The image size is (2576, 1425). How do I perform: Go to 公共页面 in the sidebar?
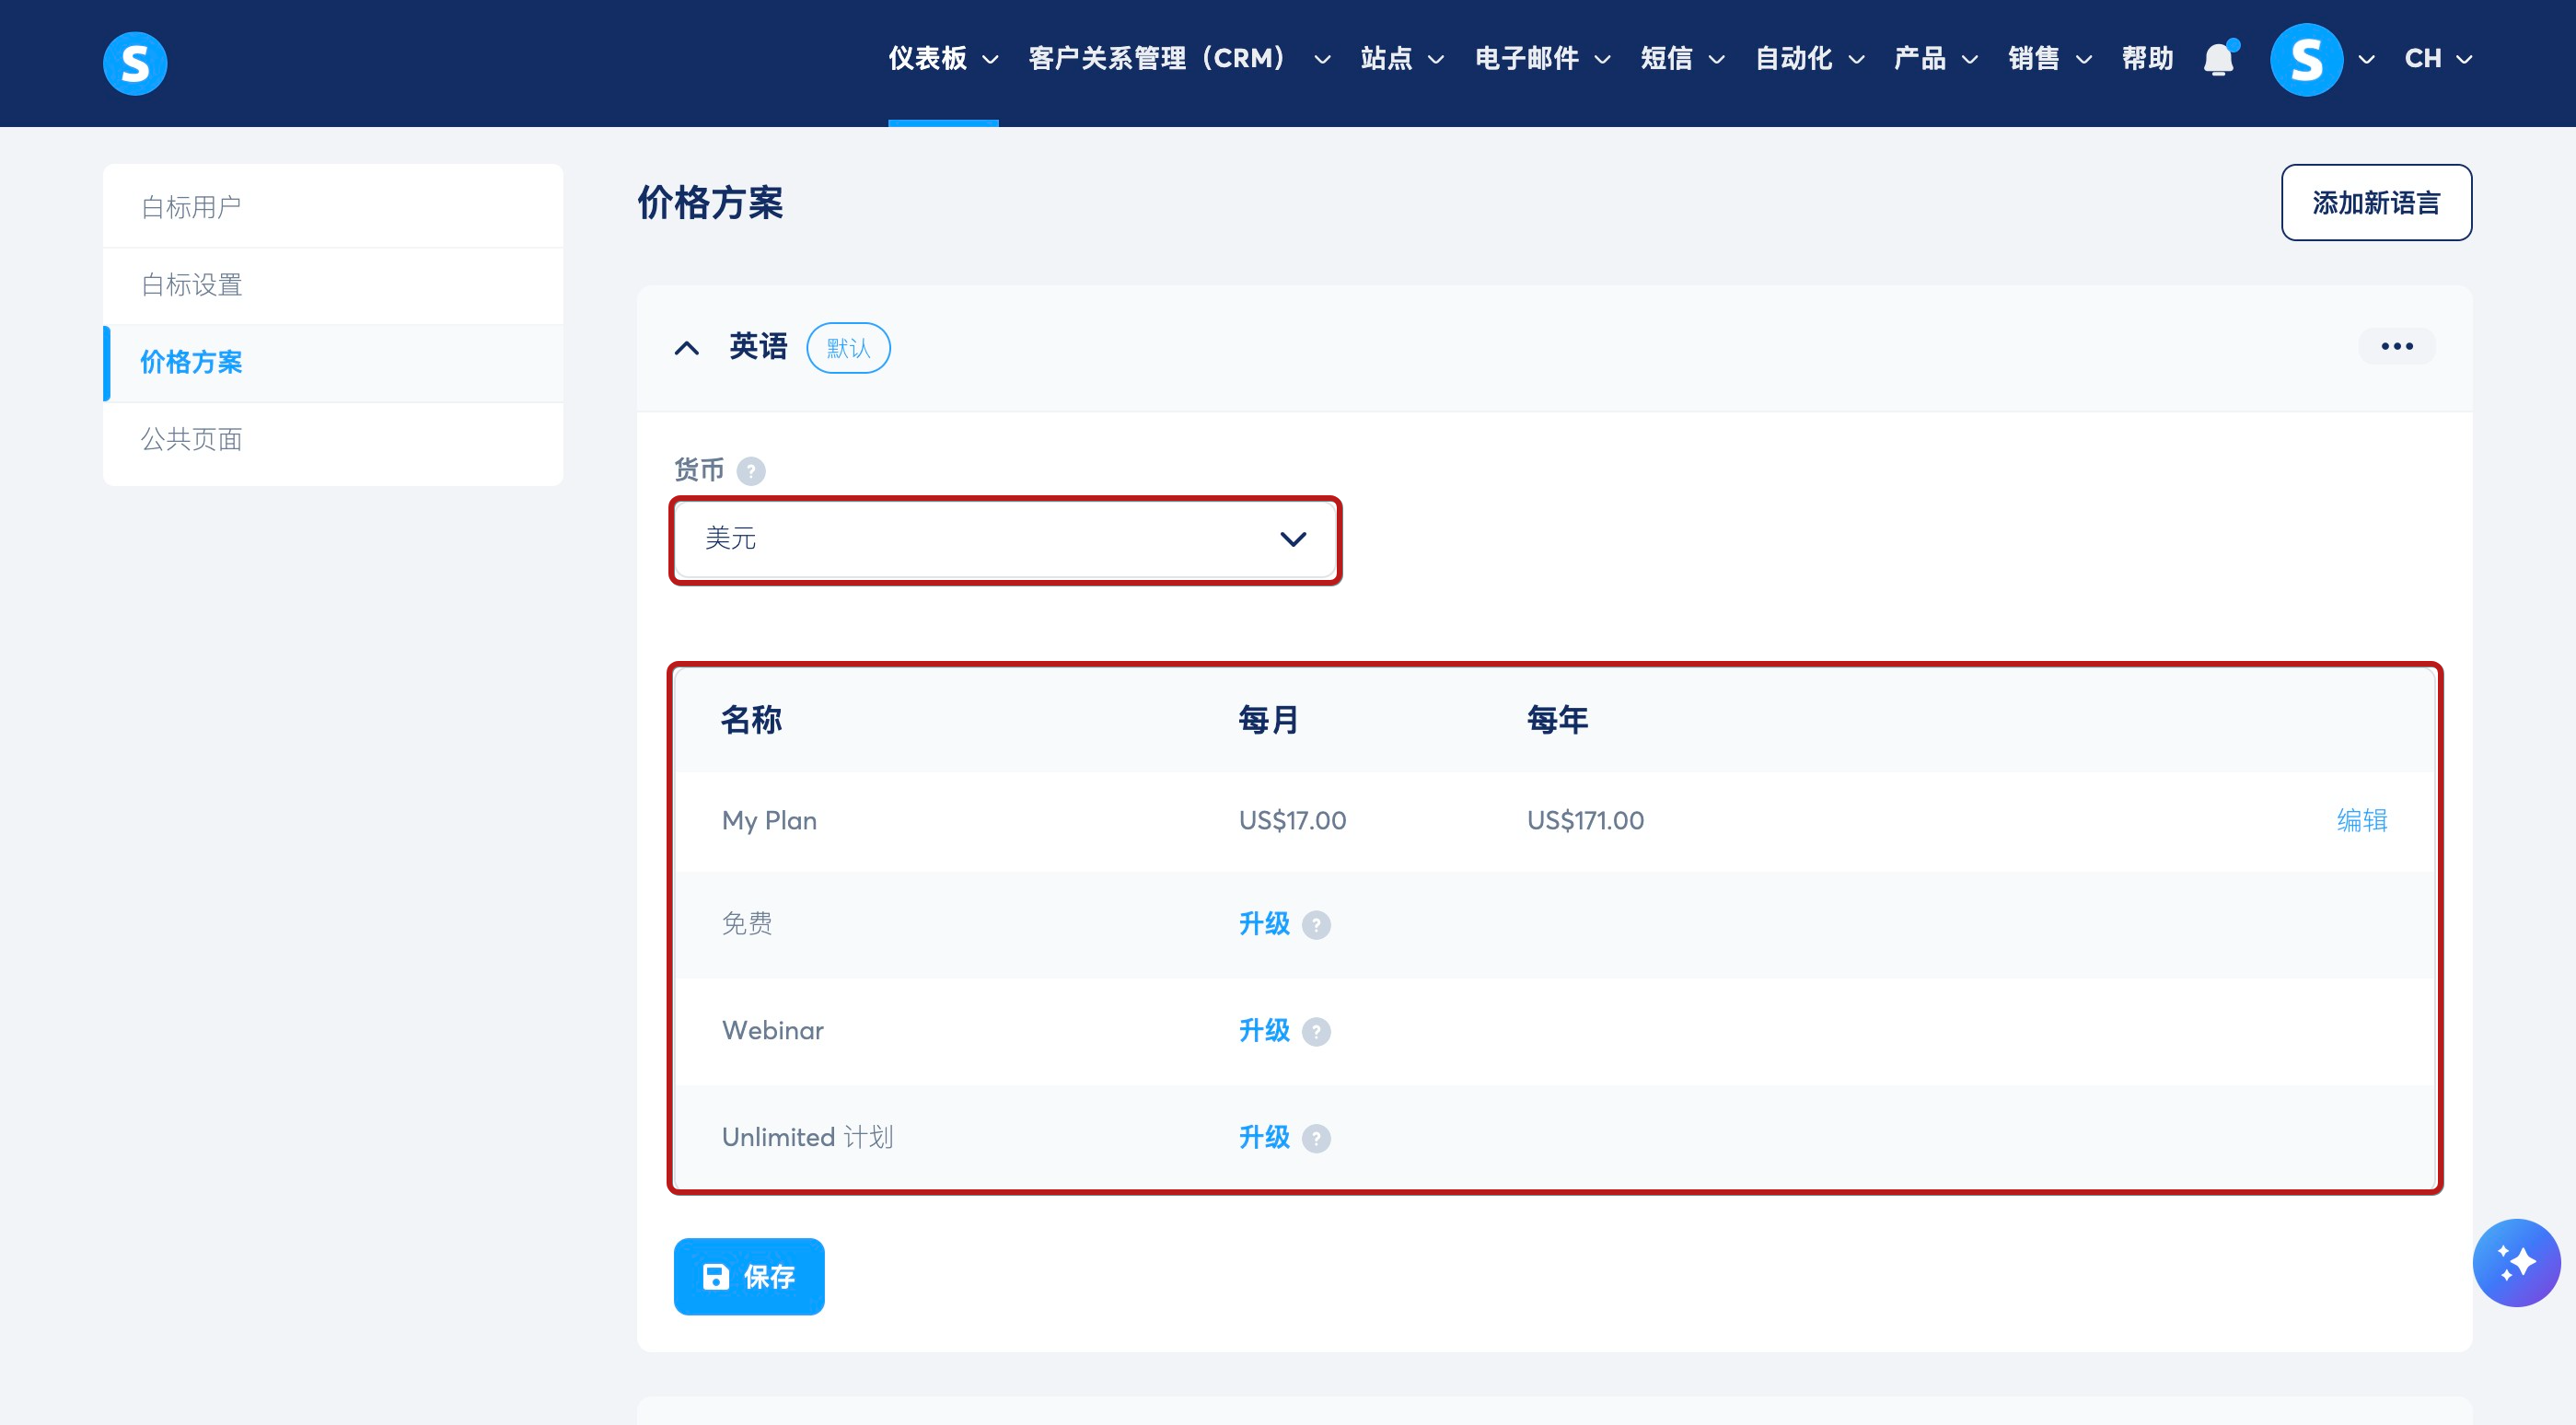point(192,439)
